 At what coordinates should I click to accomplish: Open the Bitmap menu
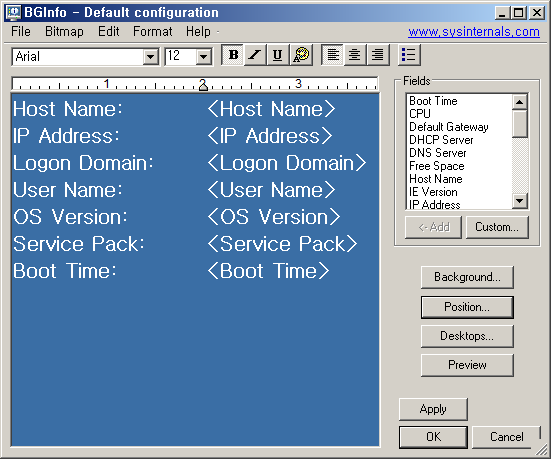pyautogui.click(x=64, y=32)
